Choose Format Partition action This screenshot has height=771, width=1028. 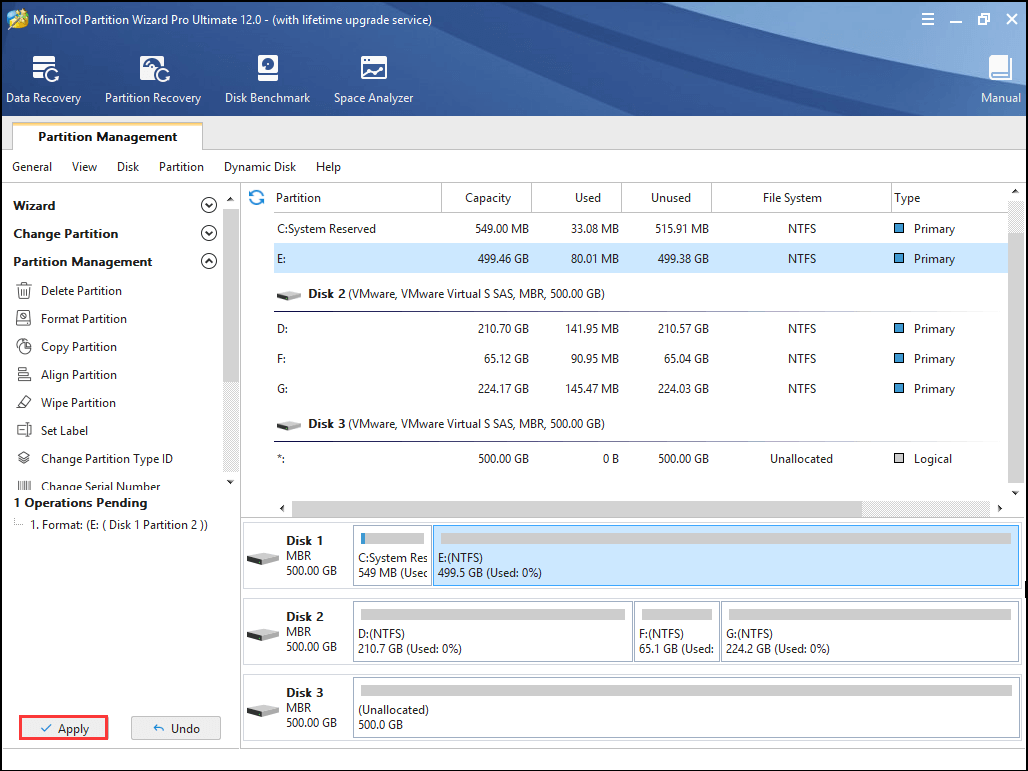(x=84, y=319)
